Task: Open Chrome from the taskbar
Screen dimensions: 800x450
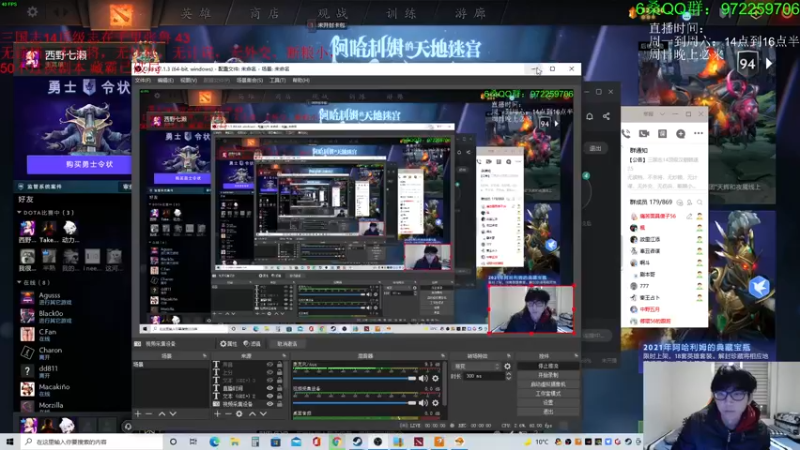Action: [337, 442]
